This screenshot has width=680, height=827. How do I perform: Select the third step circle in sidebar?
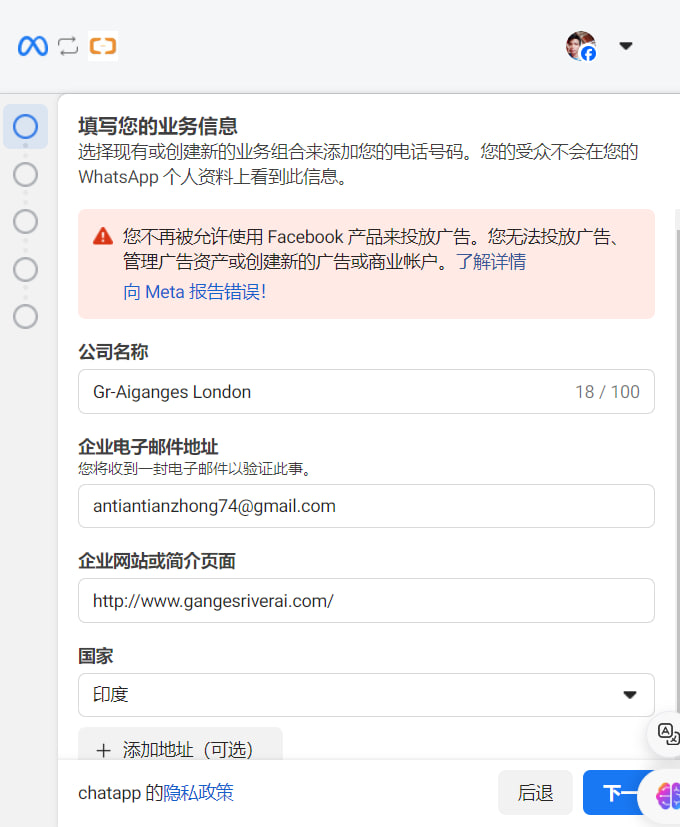(26, 222)
